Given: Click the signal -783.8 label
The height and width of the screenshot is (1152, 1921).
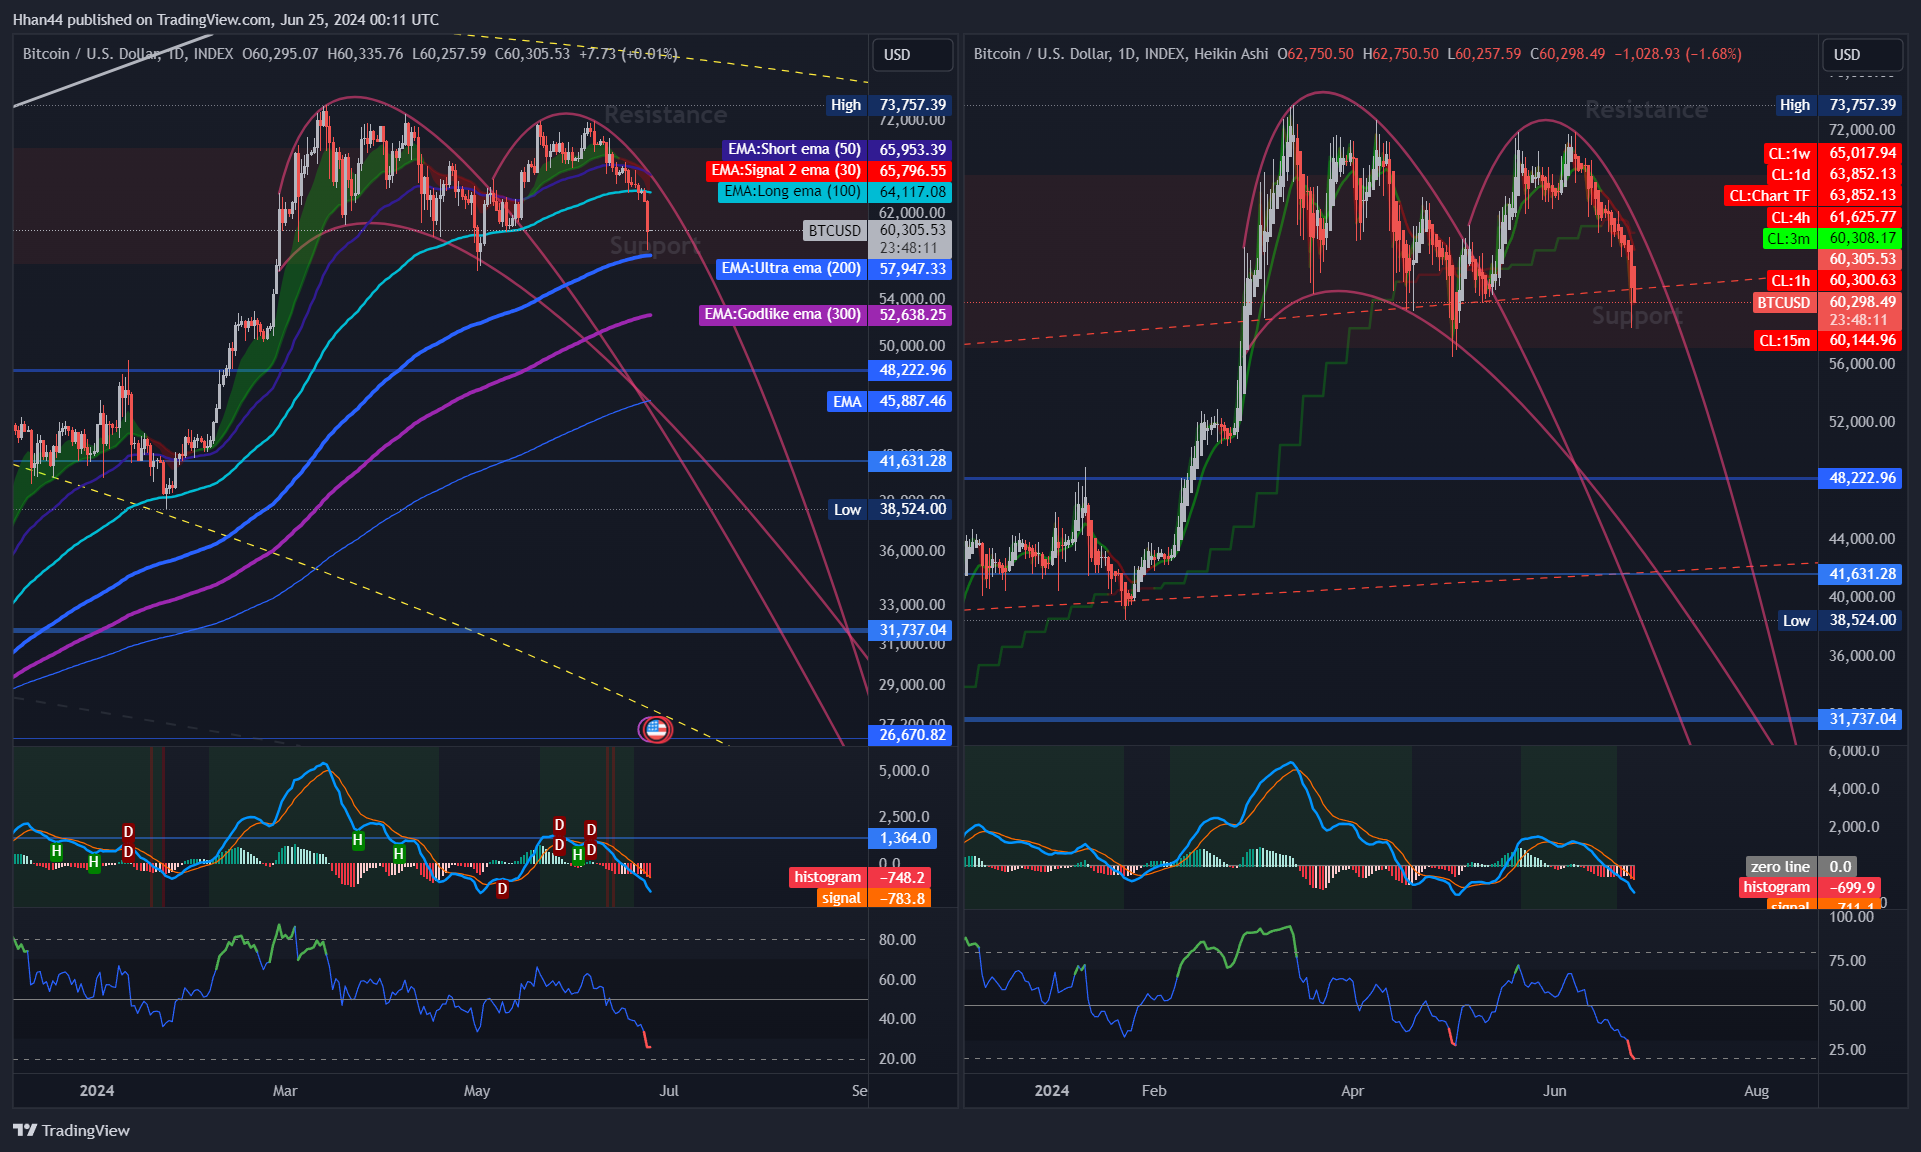Looking at the screenshot, I should coord(873,898).
